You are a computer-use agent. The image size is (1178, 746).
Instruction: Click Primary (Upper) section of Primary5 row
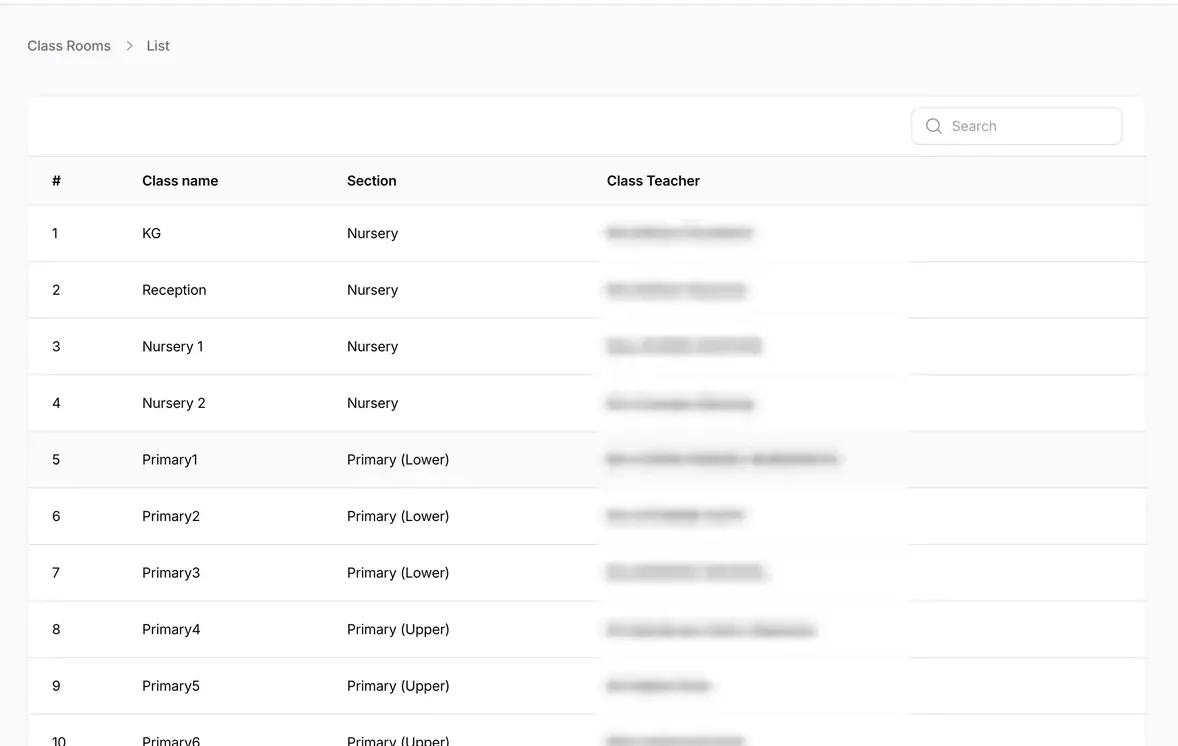[398, 686]
